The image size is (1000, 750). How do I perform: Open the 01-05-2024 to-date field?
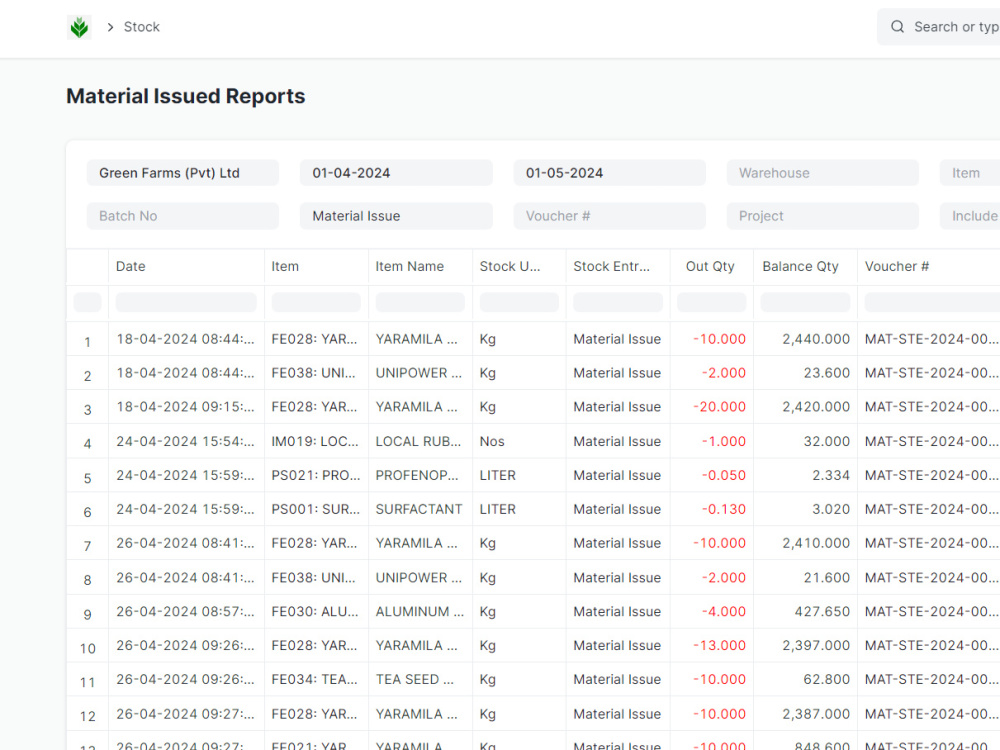609,173
